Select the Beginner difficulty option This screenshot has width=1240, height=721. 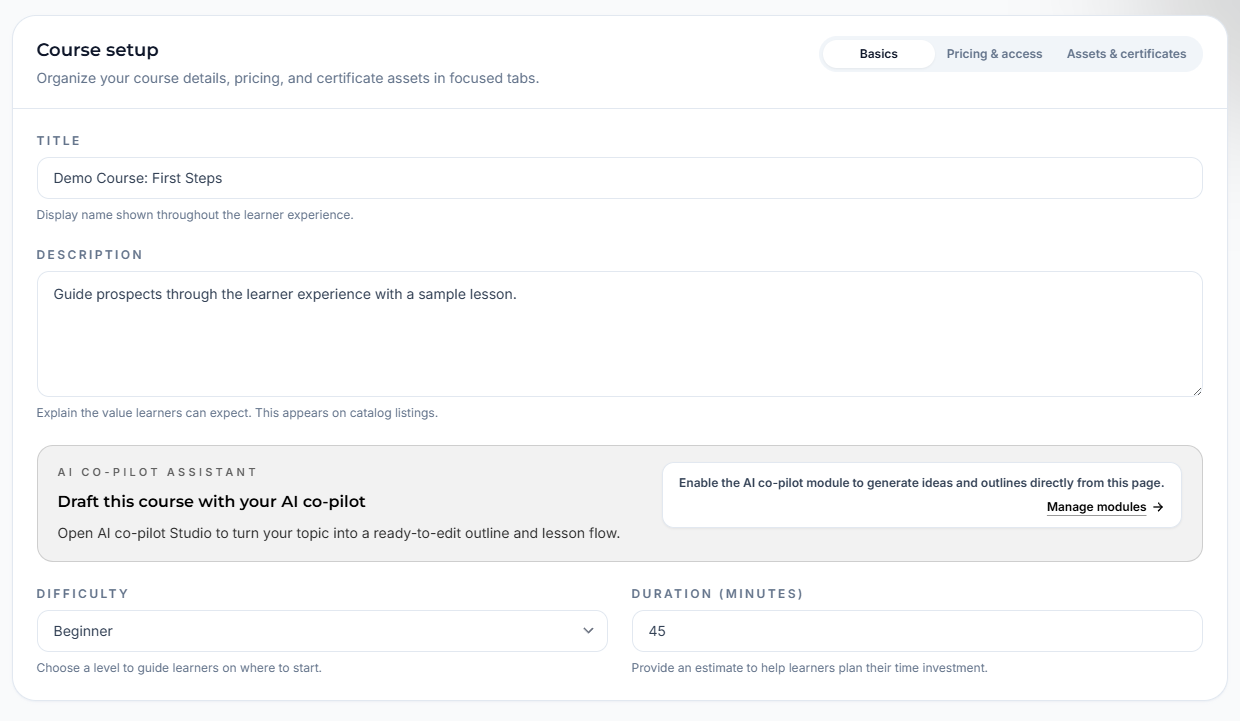322,631
